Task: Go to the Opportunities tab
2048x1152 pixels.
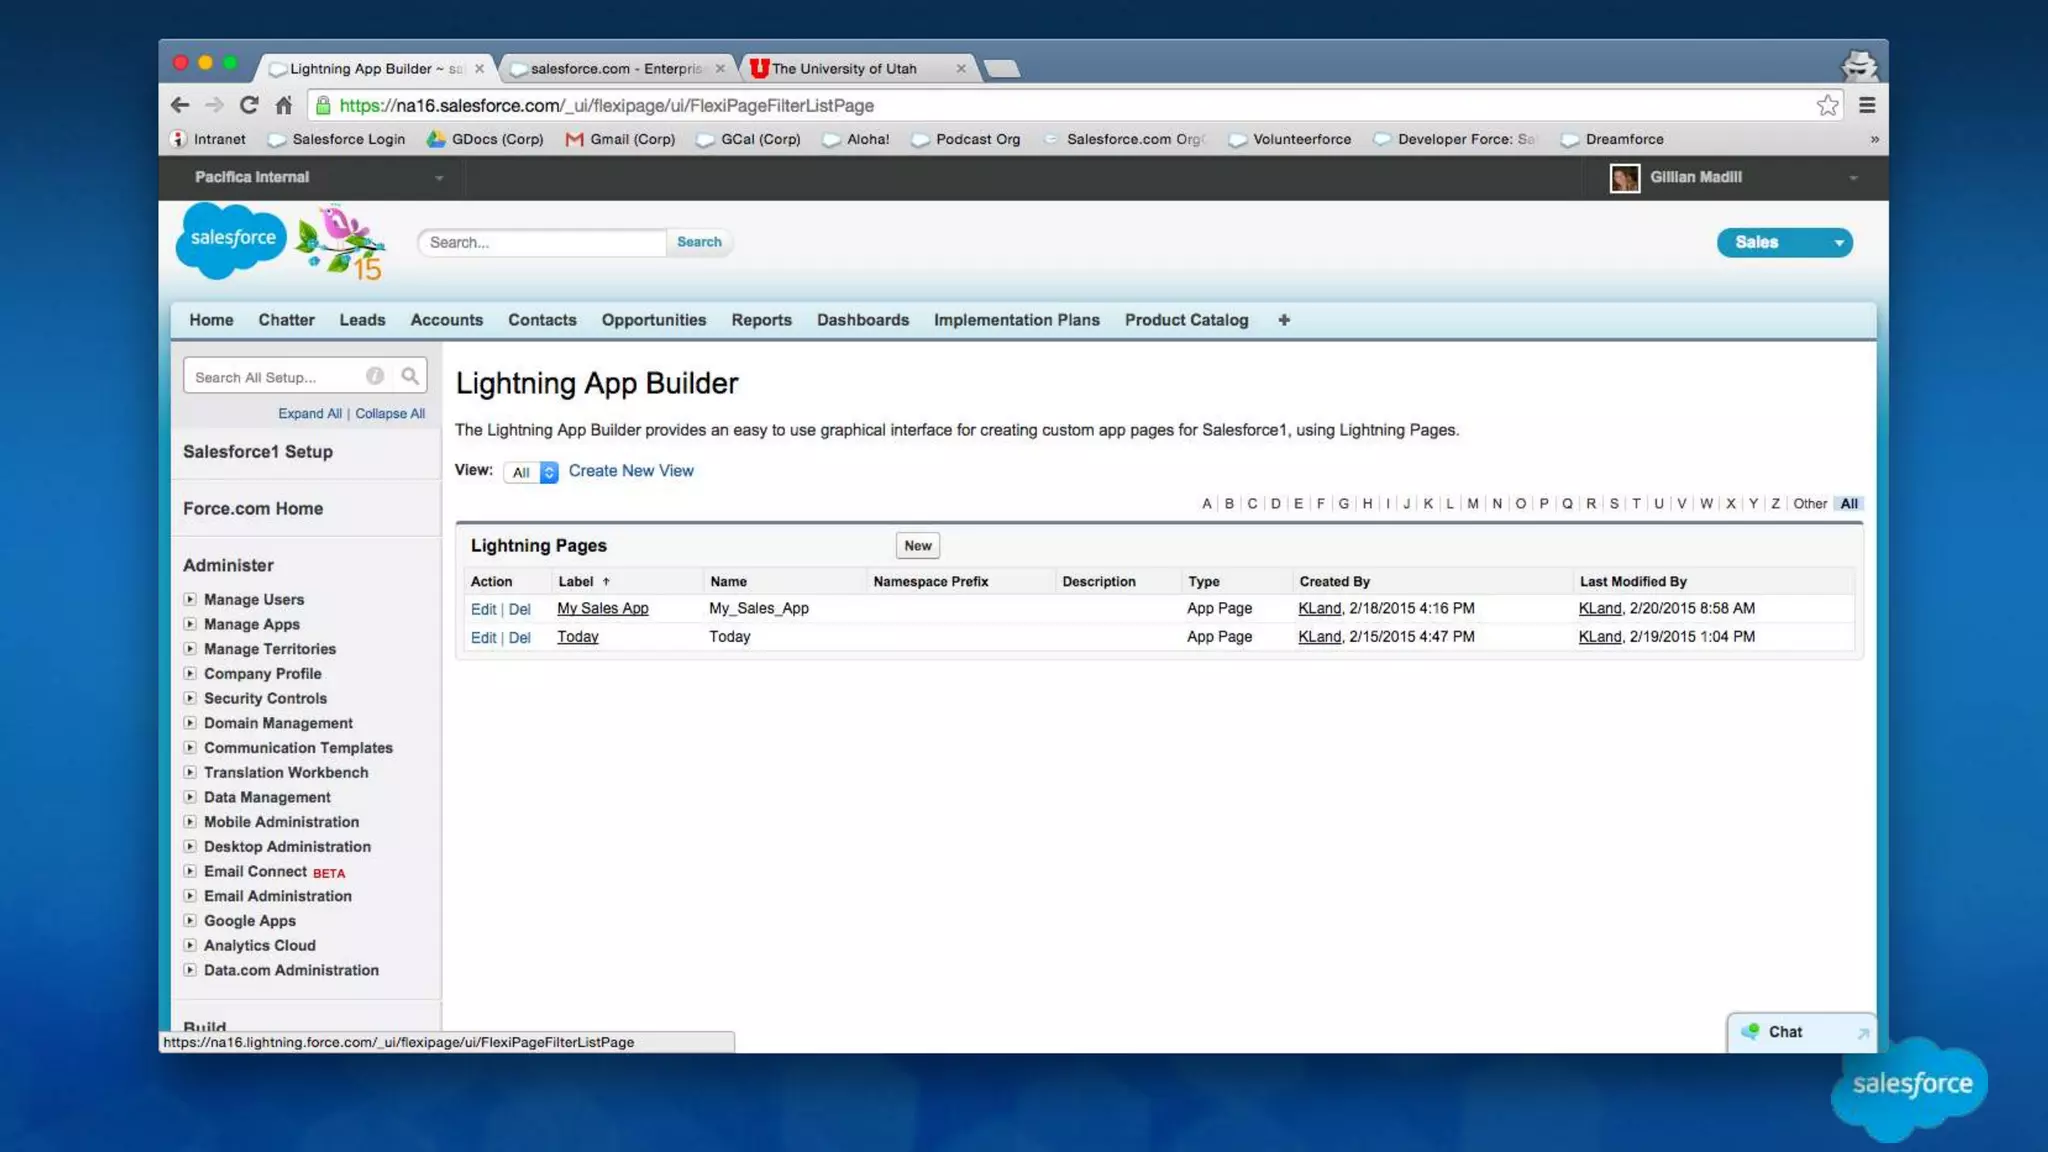Action: pyautogui.click(x=653, y=320)
